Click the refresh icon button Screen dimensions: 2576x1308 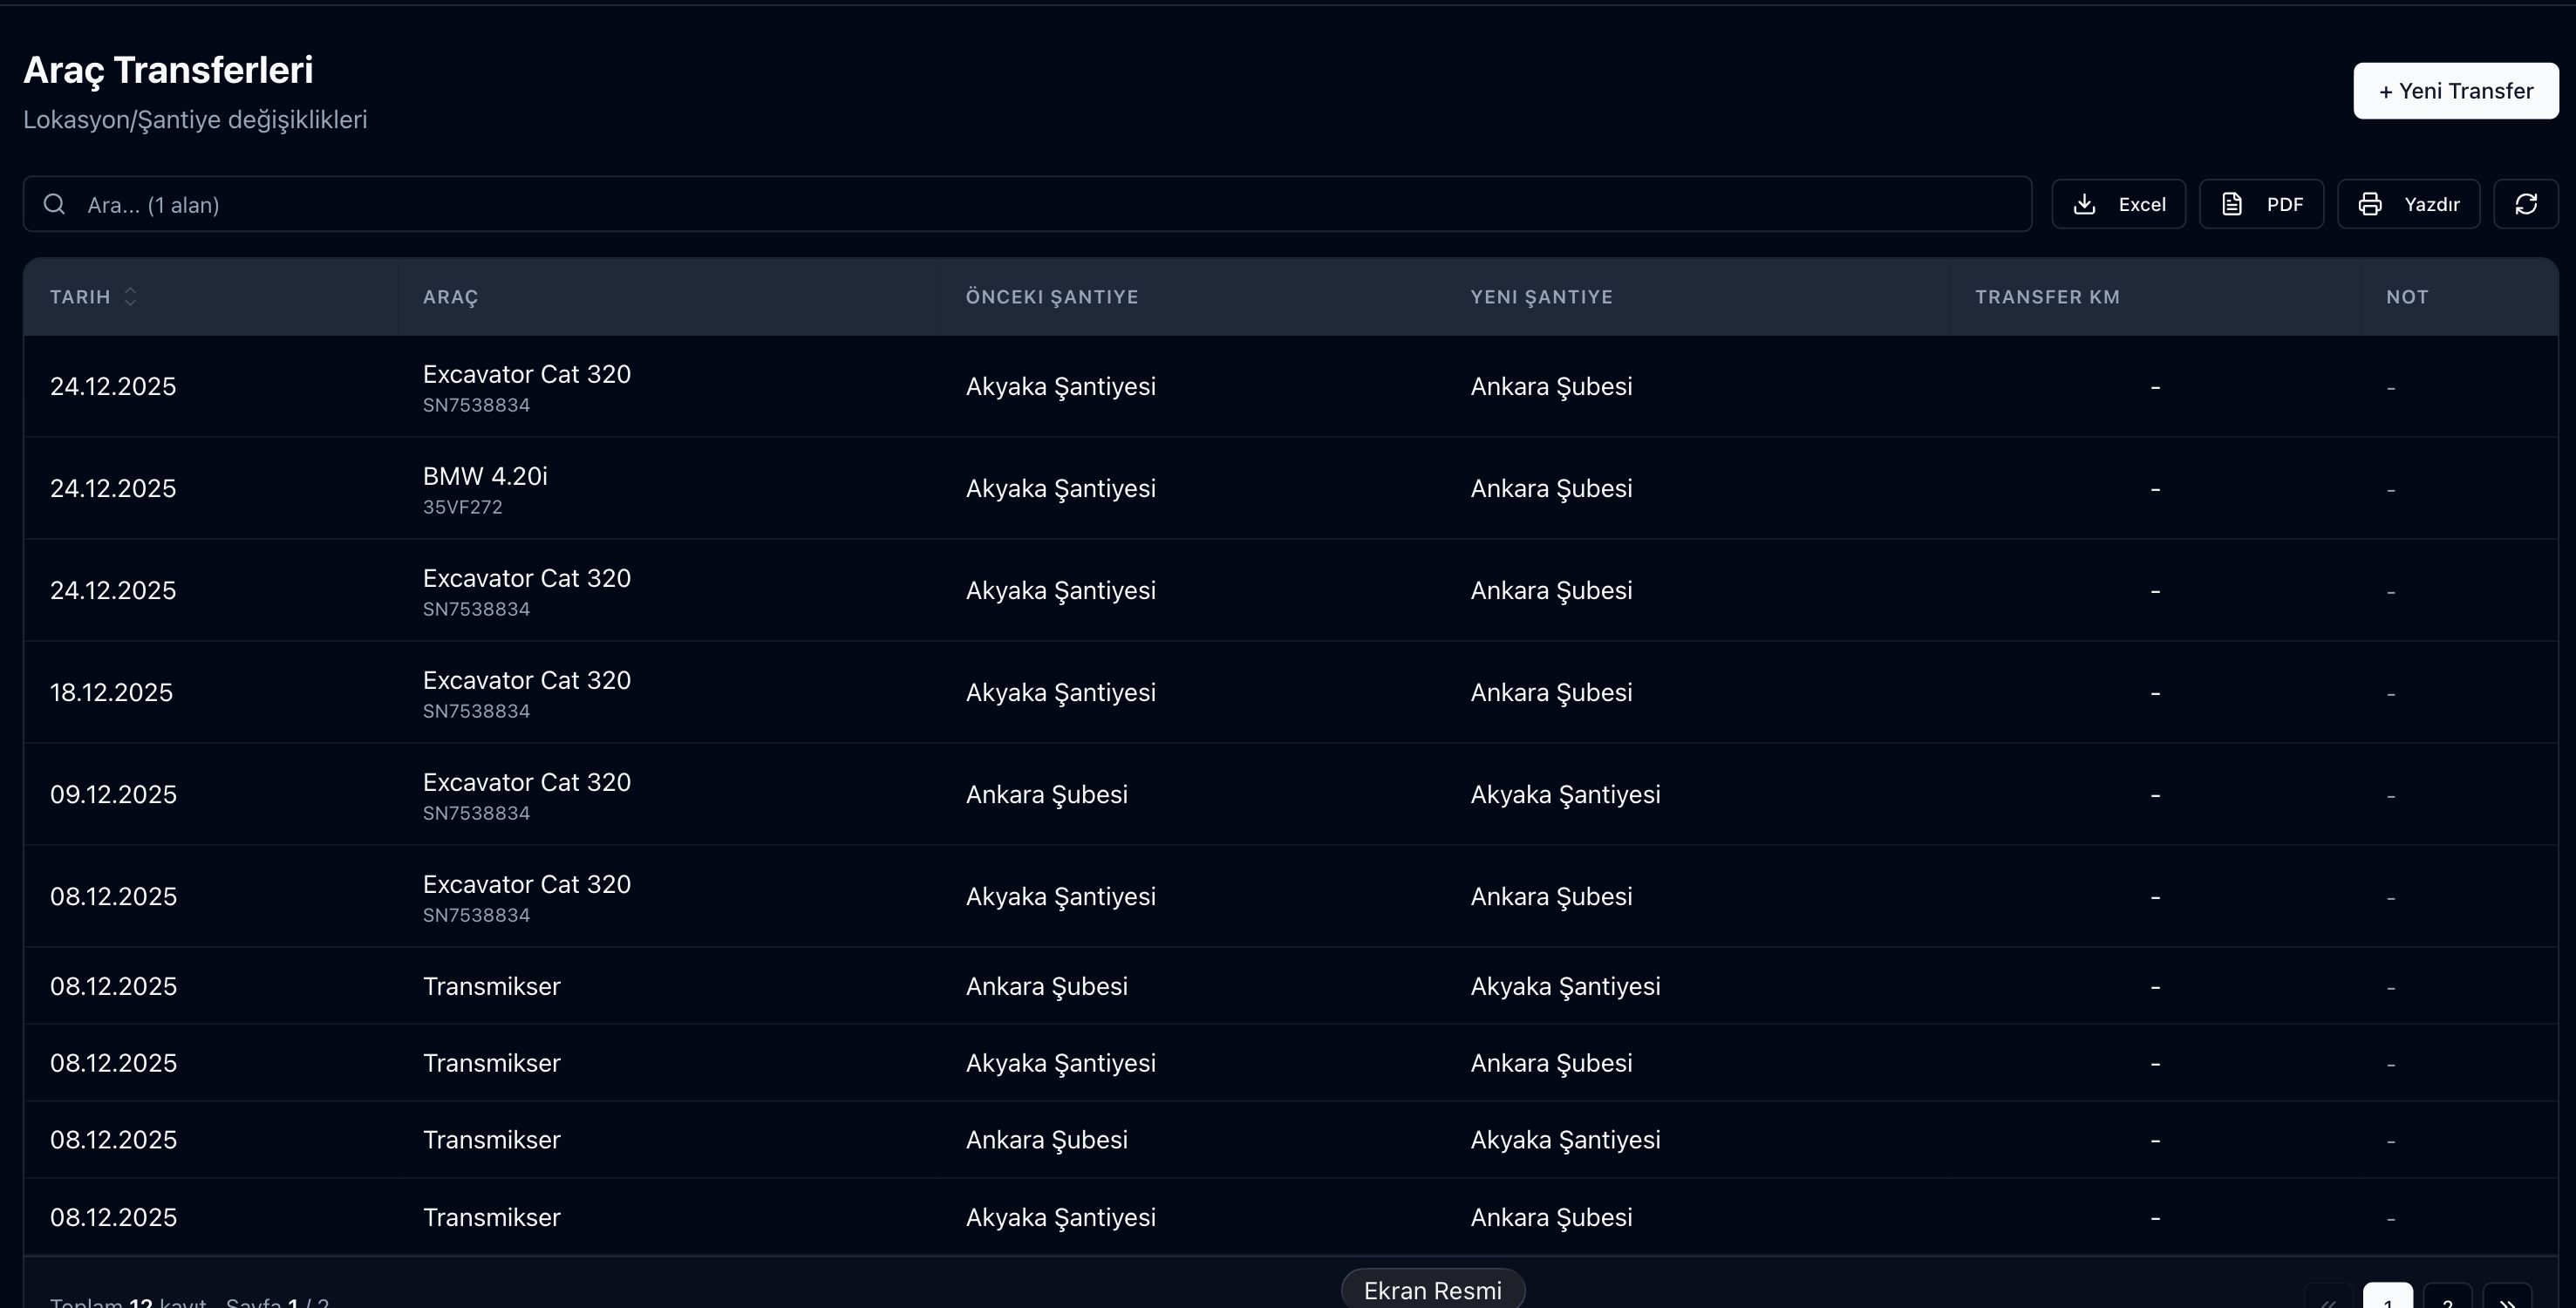tap(2525, 204)
